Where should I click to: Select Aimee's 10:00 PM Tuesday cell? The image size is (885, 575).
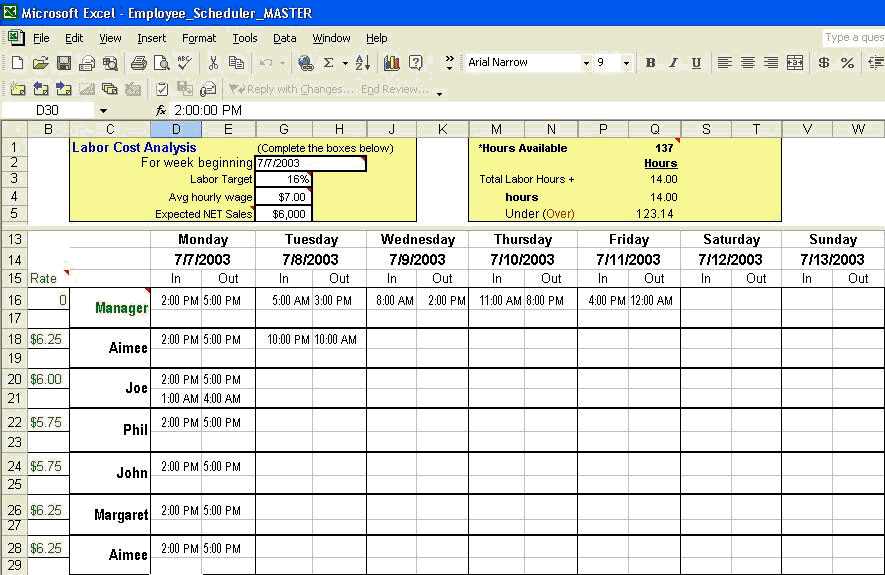pos(284,339)
